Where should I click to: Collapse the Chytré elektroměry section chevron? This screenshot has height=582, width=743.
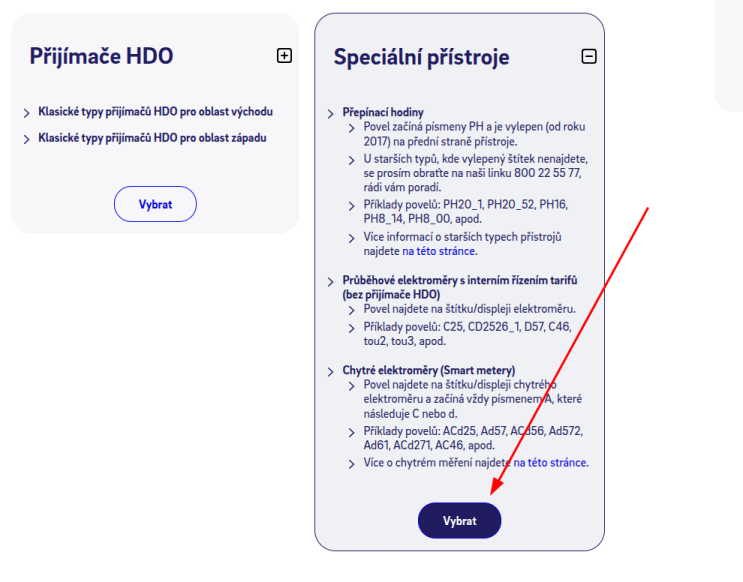[331, 372]
